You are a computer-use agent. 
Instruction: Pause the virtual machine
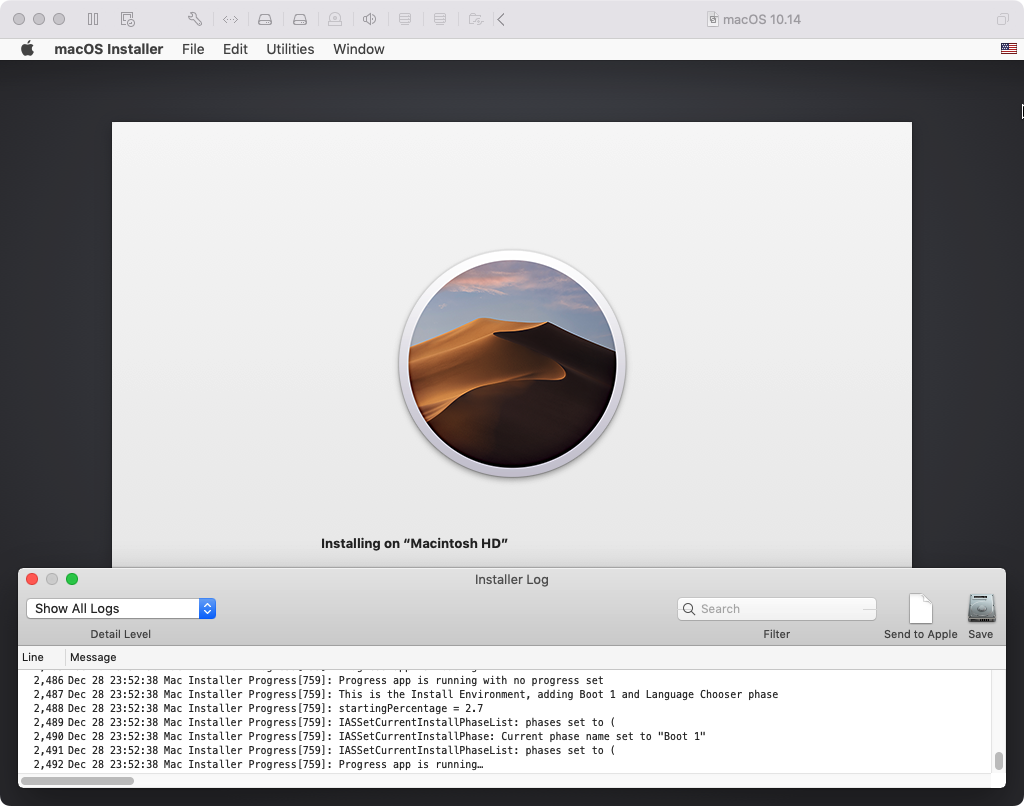[93, 19]
